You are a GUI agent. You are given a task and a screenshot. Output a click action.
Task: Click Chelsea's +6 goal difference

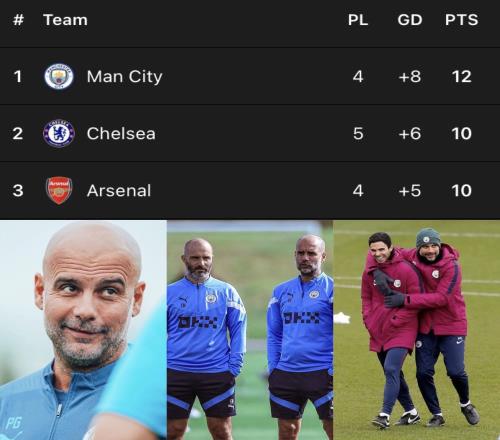coord(410,134)
